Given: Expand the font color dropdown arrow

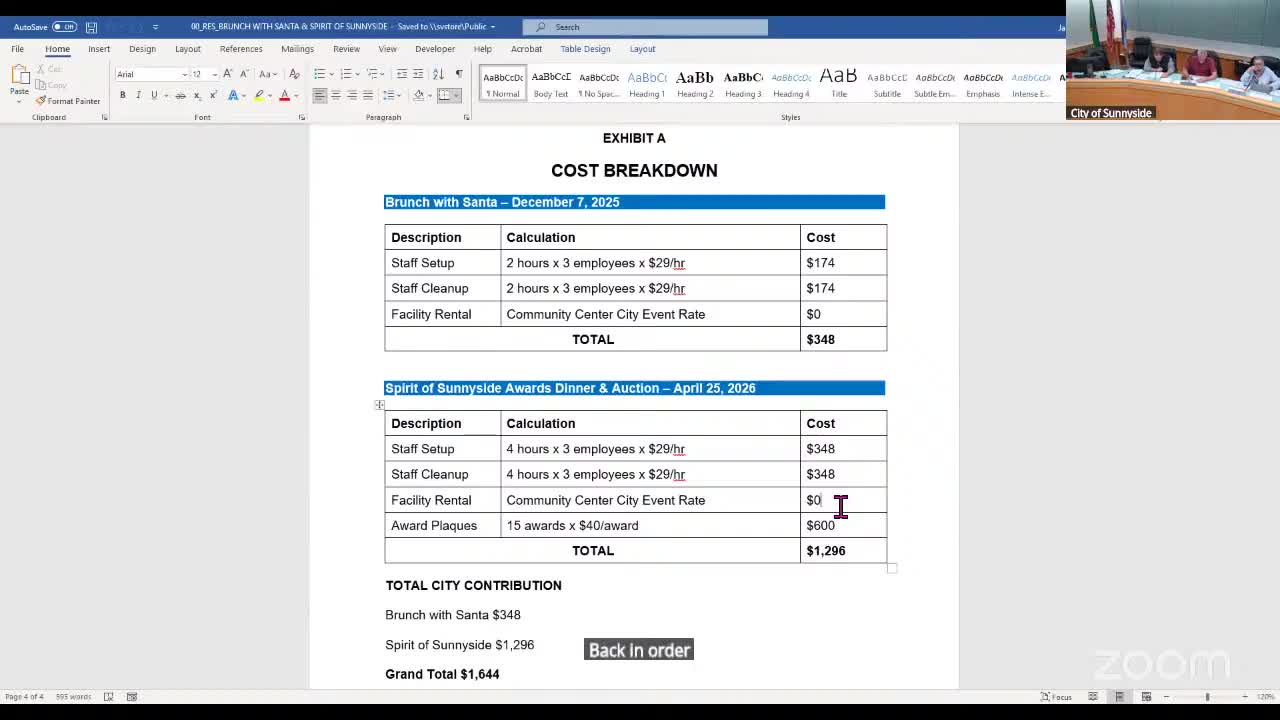Looking at the screenshot, I should click(296, 95).
